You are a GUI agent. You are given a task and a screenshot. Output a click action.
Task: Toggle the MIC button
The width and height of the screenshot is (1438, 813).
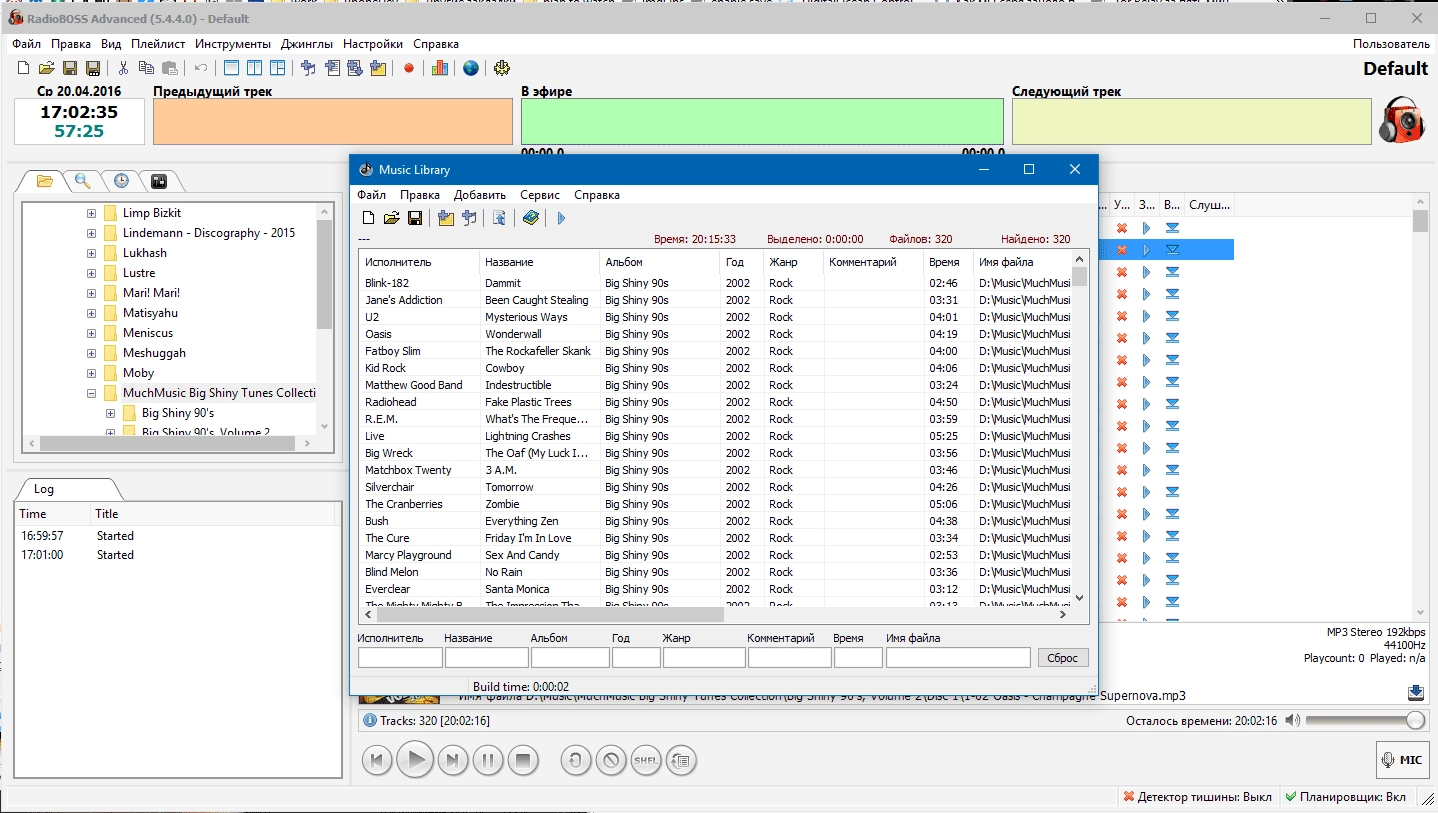pyautogui.click(x=1401, y=760)
